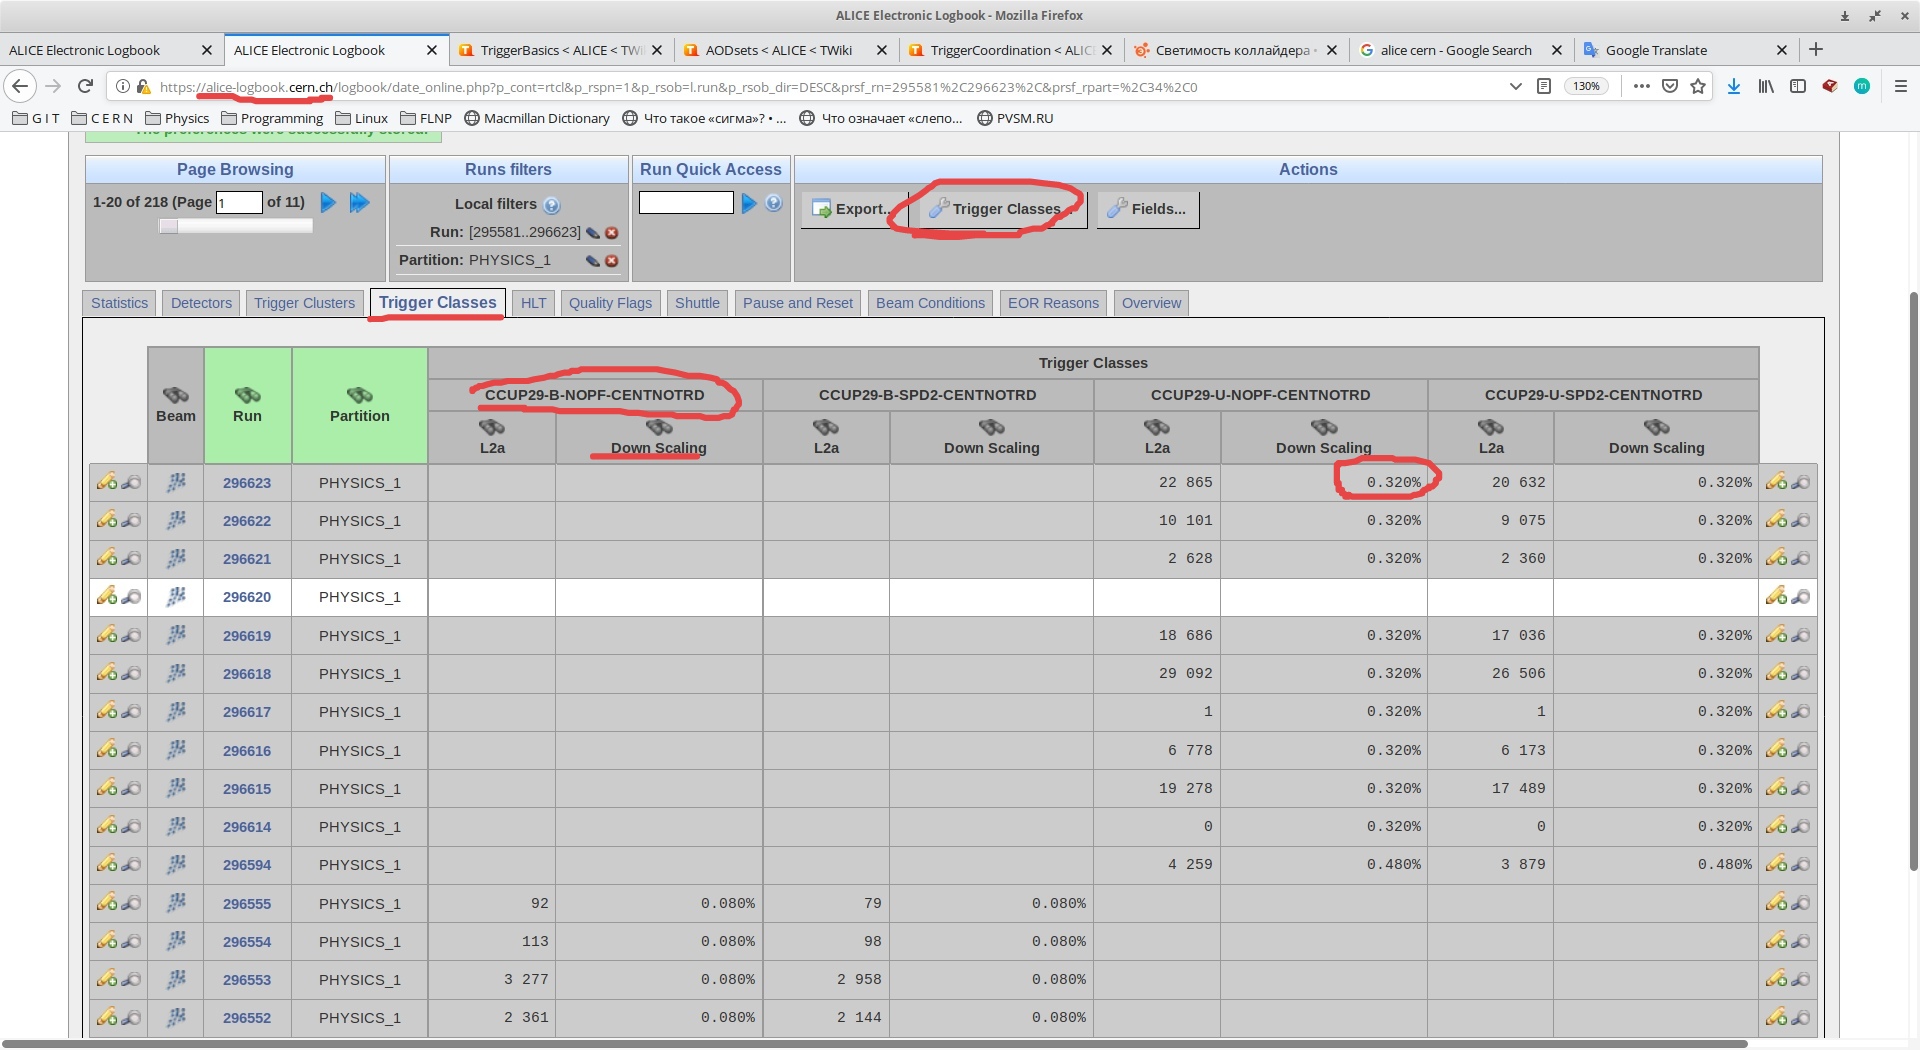Viewport: 1920px width, 1050px height.
Task: Open run 296594 link
Action: 247,865
